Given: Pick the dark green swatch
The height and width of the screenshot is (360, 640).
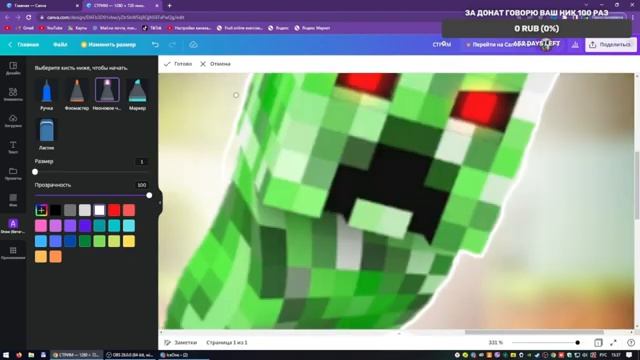Looking at the screenshot, I should 85,241.
